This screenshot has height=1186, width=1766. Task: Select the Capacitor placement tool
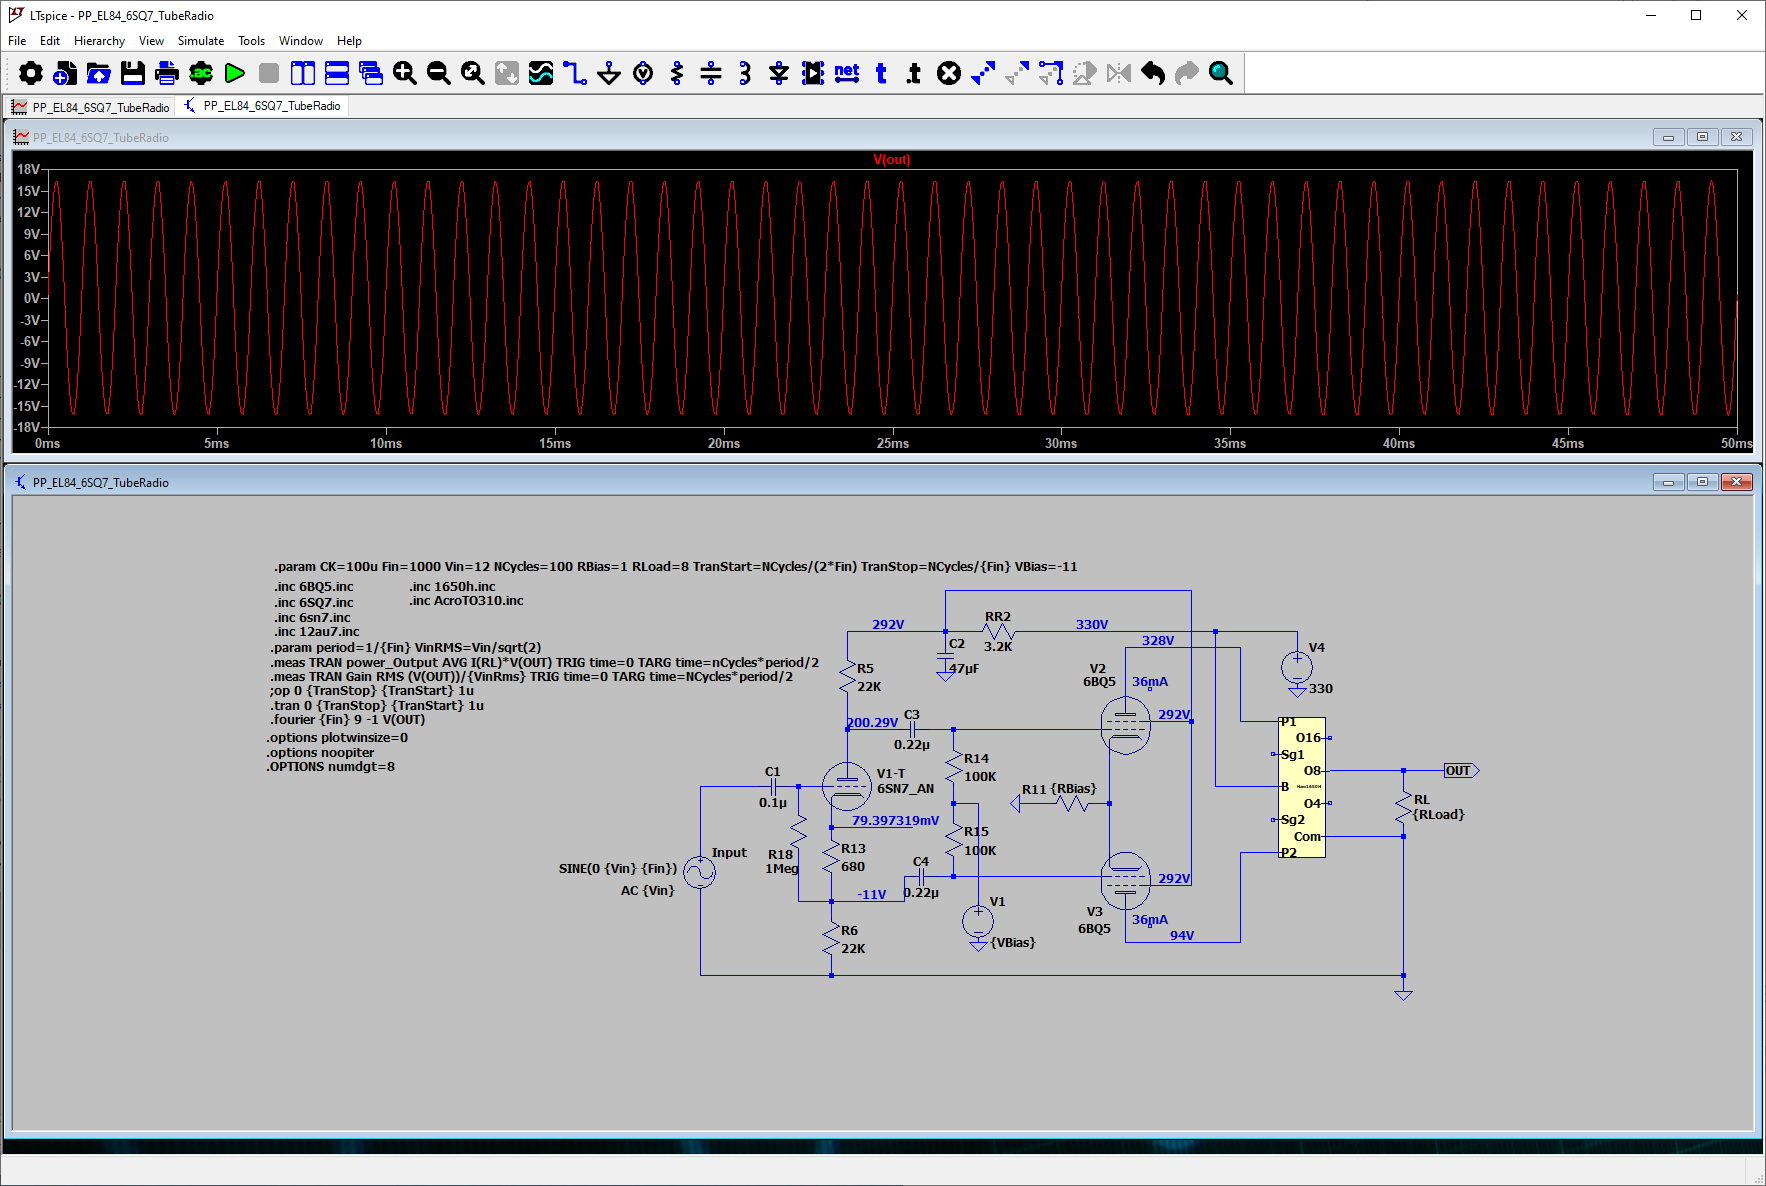(711, 73)
